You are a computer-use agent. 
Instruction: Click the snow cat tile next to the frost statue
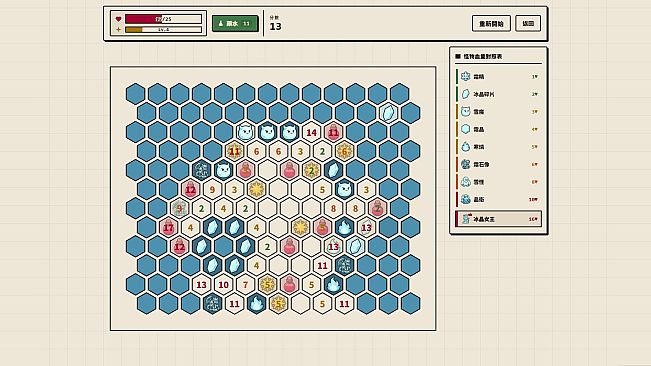(x=223, y=170)
